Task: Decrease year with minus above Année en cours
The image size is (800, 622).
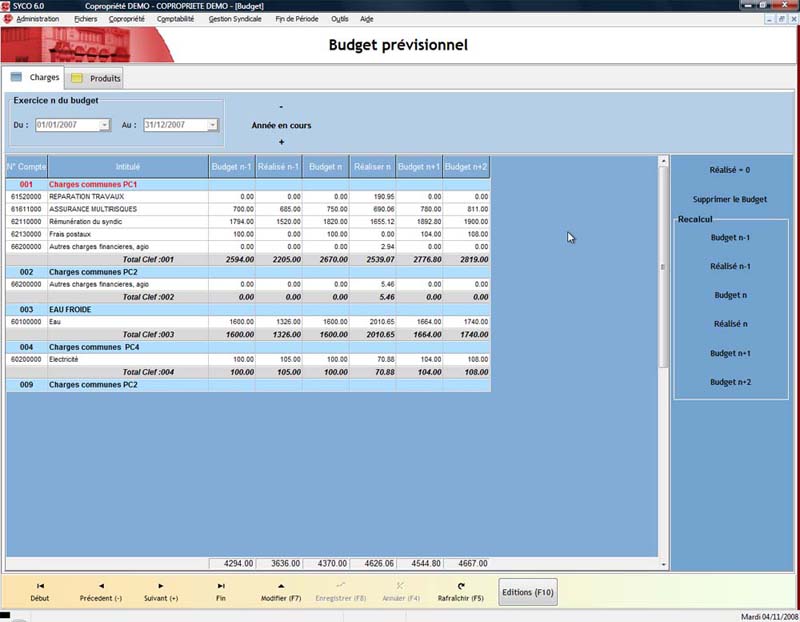Action: pos(281,107)
